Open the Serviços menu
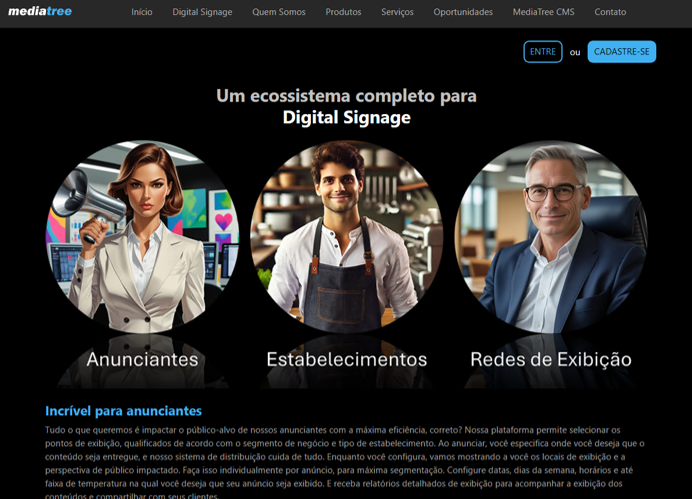 pyautogui.click(x=397, y=12)
